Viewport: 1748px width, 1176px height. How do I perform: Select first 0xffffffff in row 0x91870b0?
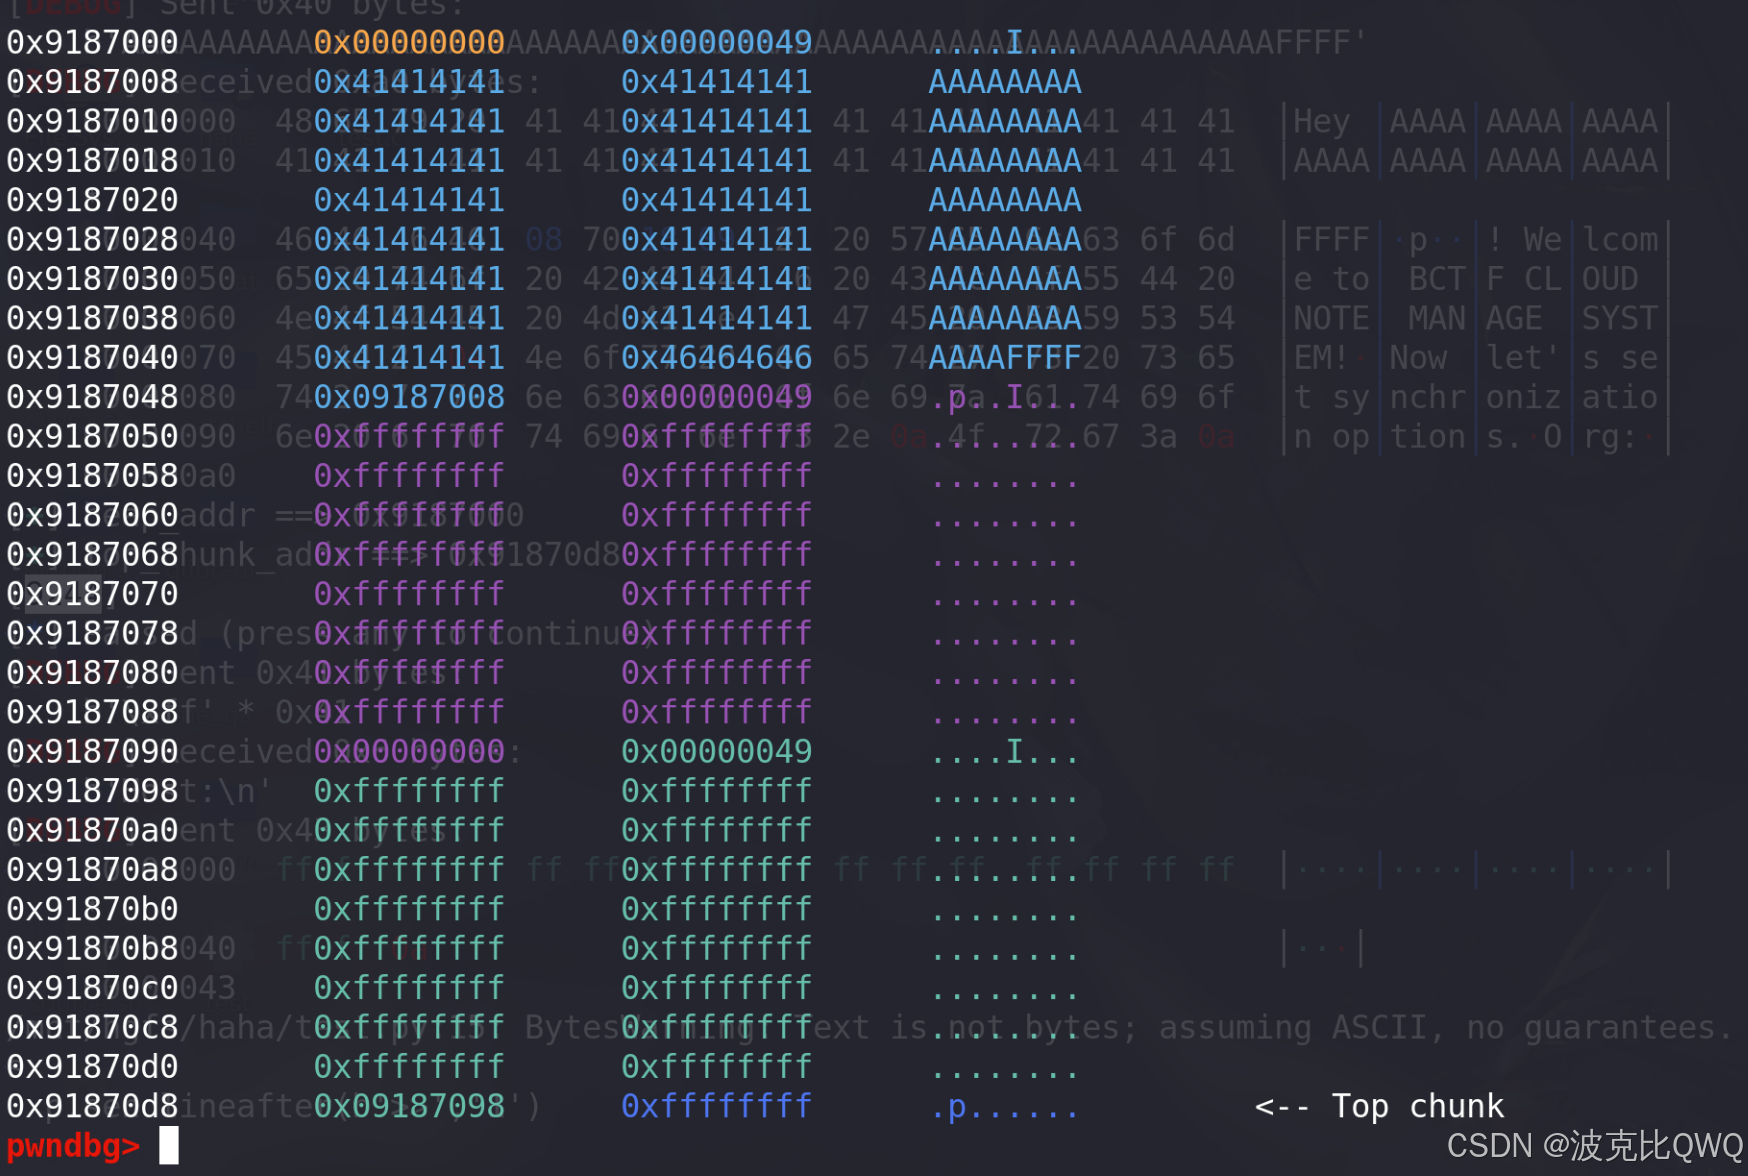tap(409, 909)
